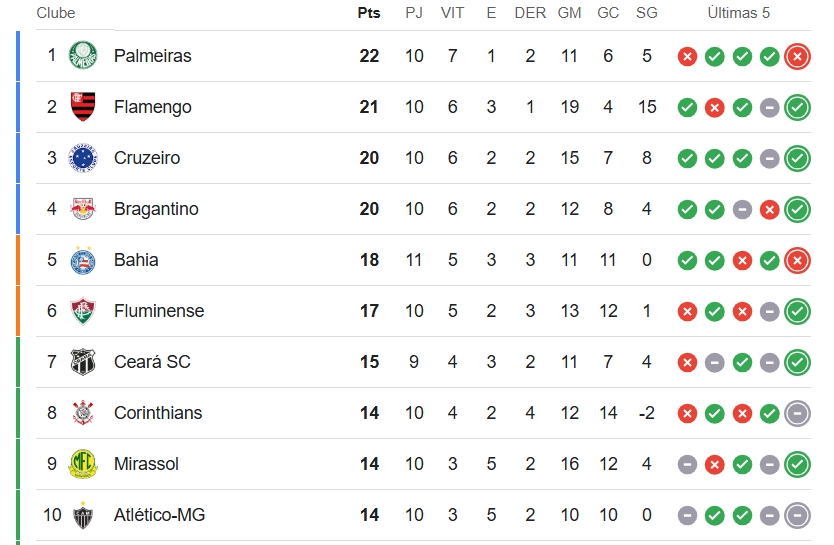Click the Últimas 5 column header
The width and height of the screenshot is (834, 545).
[x=739, y=13]
